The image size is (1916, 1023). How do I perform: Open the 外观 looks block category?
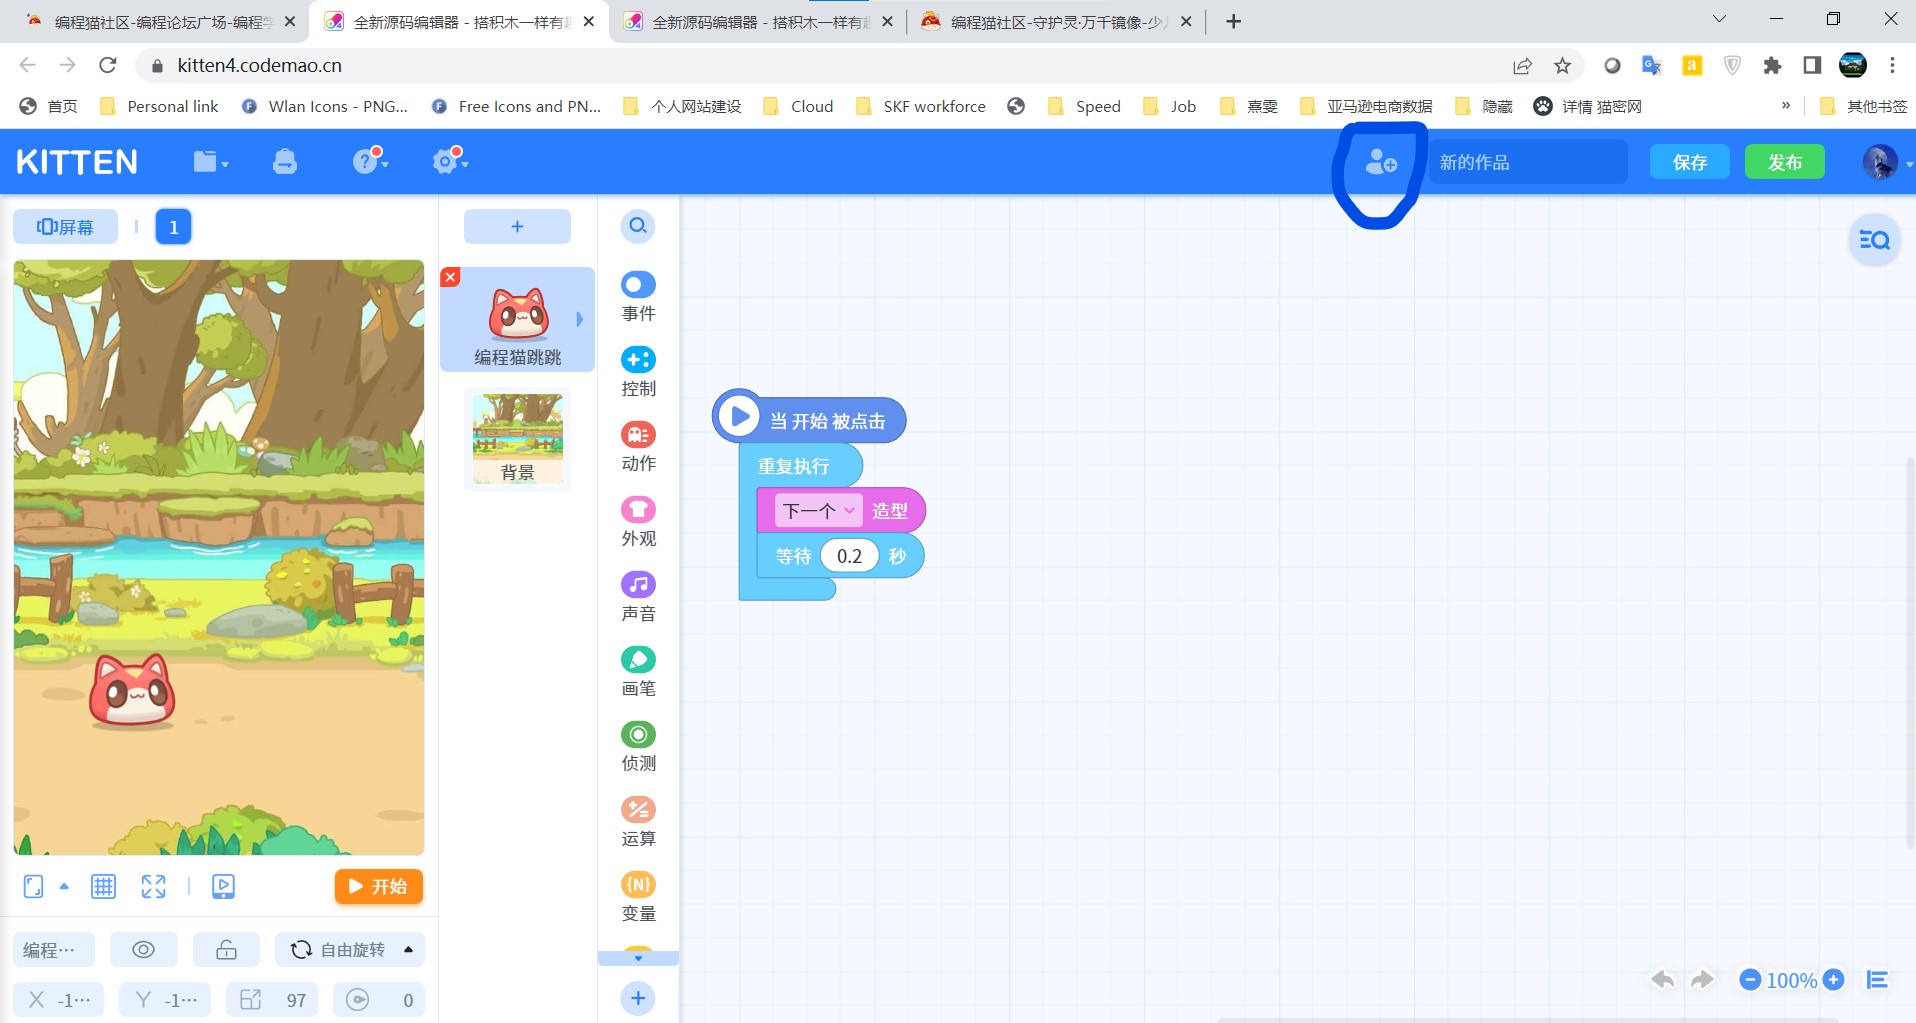click(638, 522)
